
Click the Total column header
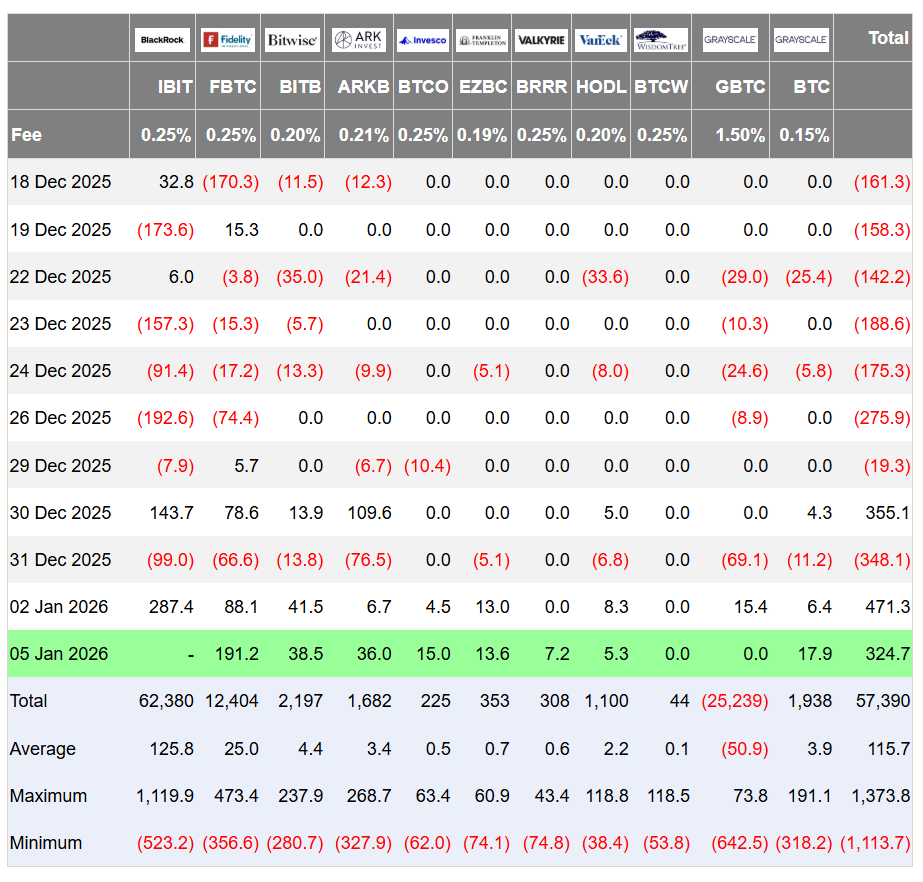[x=889, y=38]
